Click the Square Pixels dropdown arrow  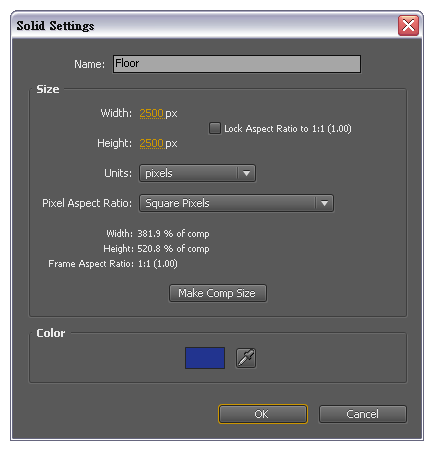coord(324,203)
